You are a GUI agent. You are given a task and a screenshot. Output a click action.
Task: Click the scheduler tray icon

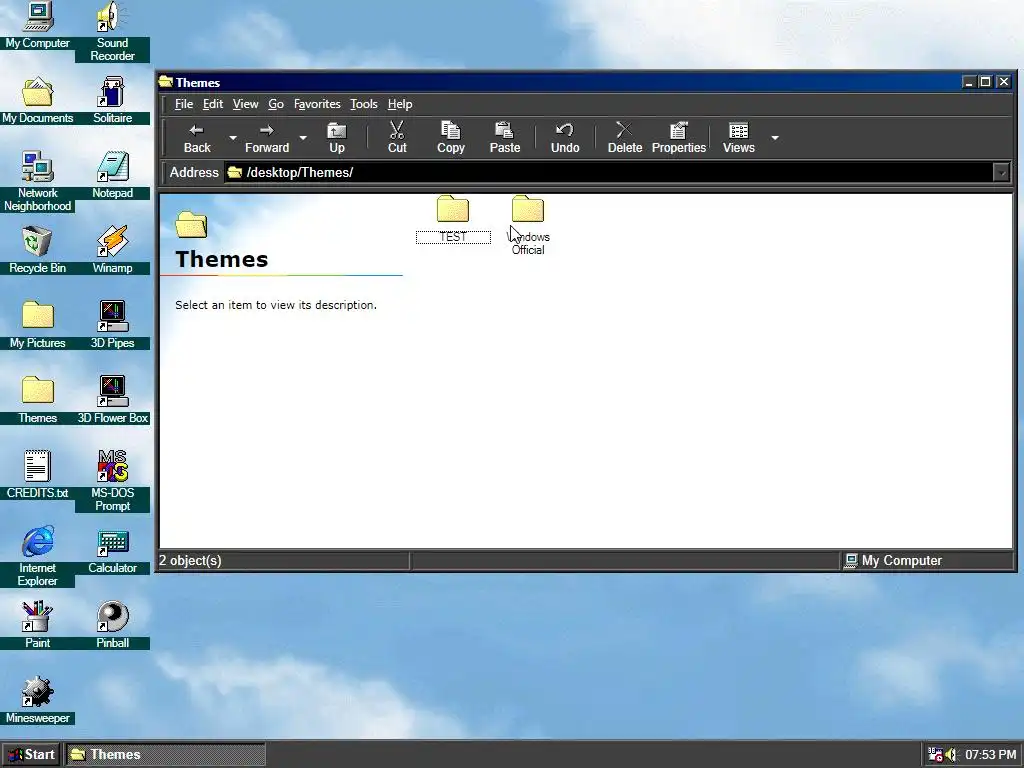(x=935, y=755)
